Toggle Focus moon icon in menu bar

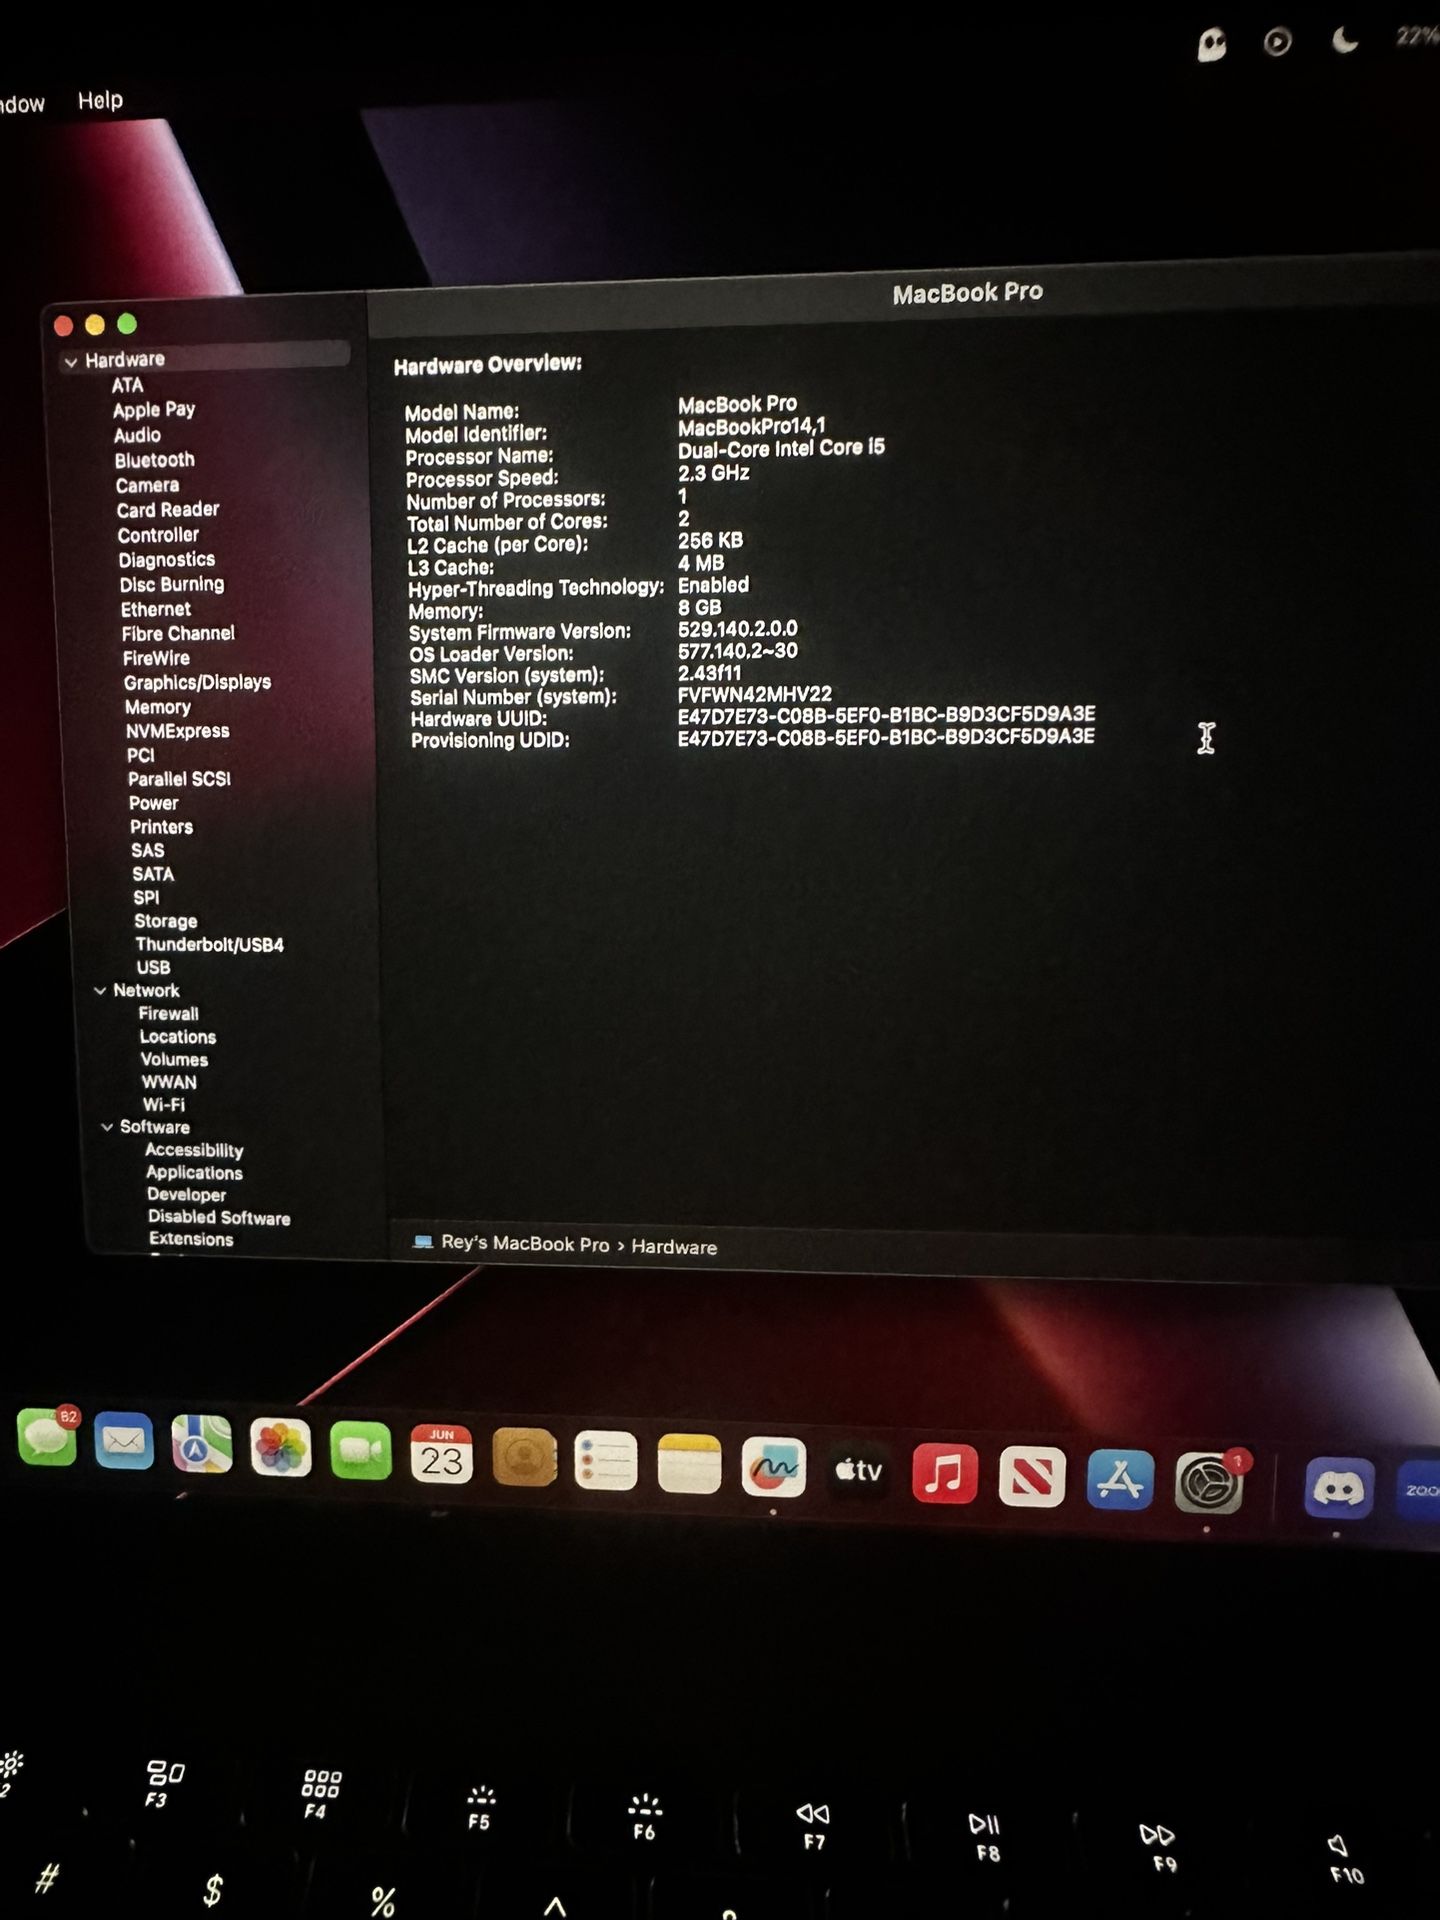point(1345,40)
